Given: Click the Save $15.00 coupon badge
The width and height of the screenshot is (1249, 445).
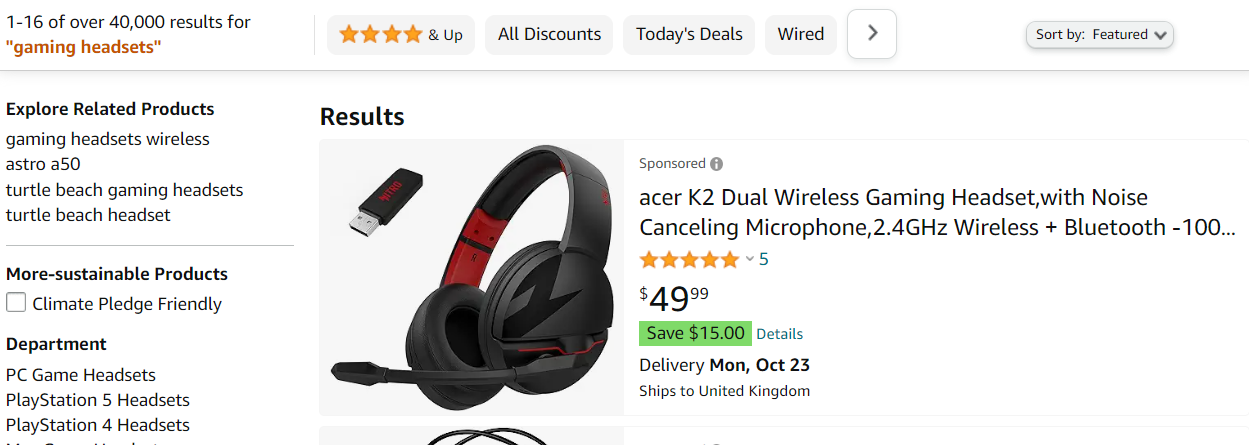Looking at the screenshot, I should [695, 333].
